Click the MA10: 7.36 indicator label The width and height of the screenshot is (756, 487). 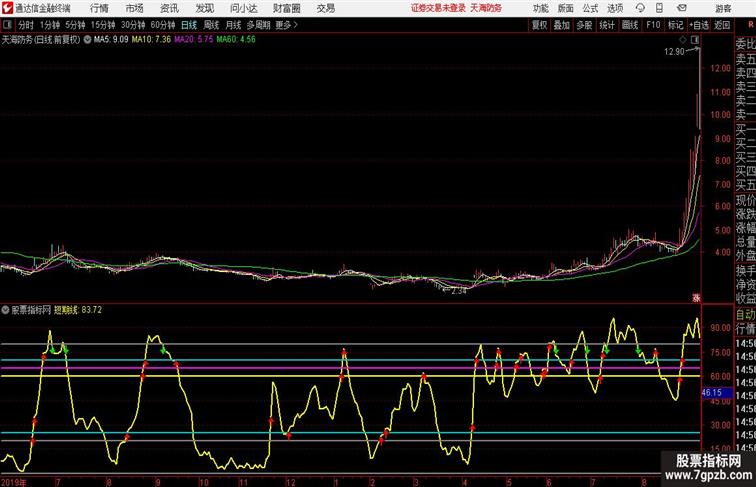[x=151, y=40]
